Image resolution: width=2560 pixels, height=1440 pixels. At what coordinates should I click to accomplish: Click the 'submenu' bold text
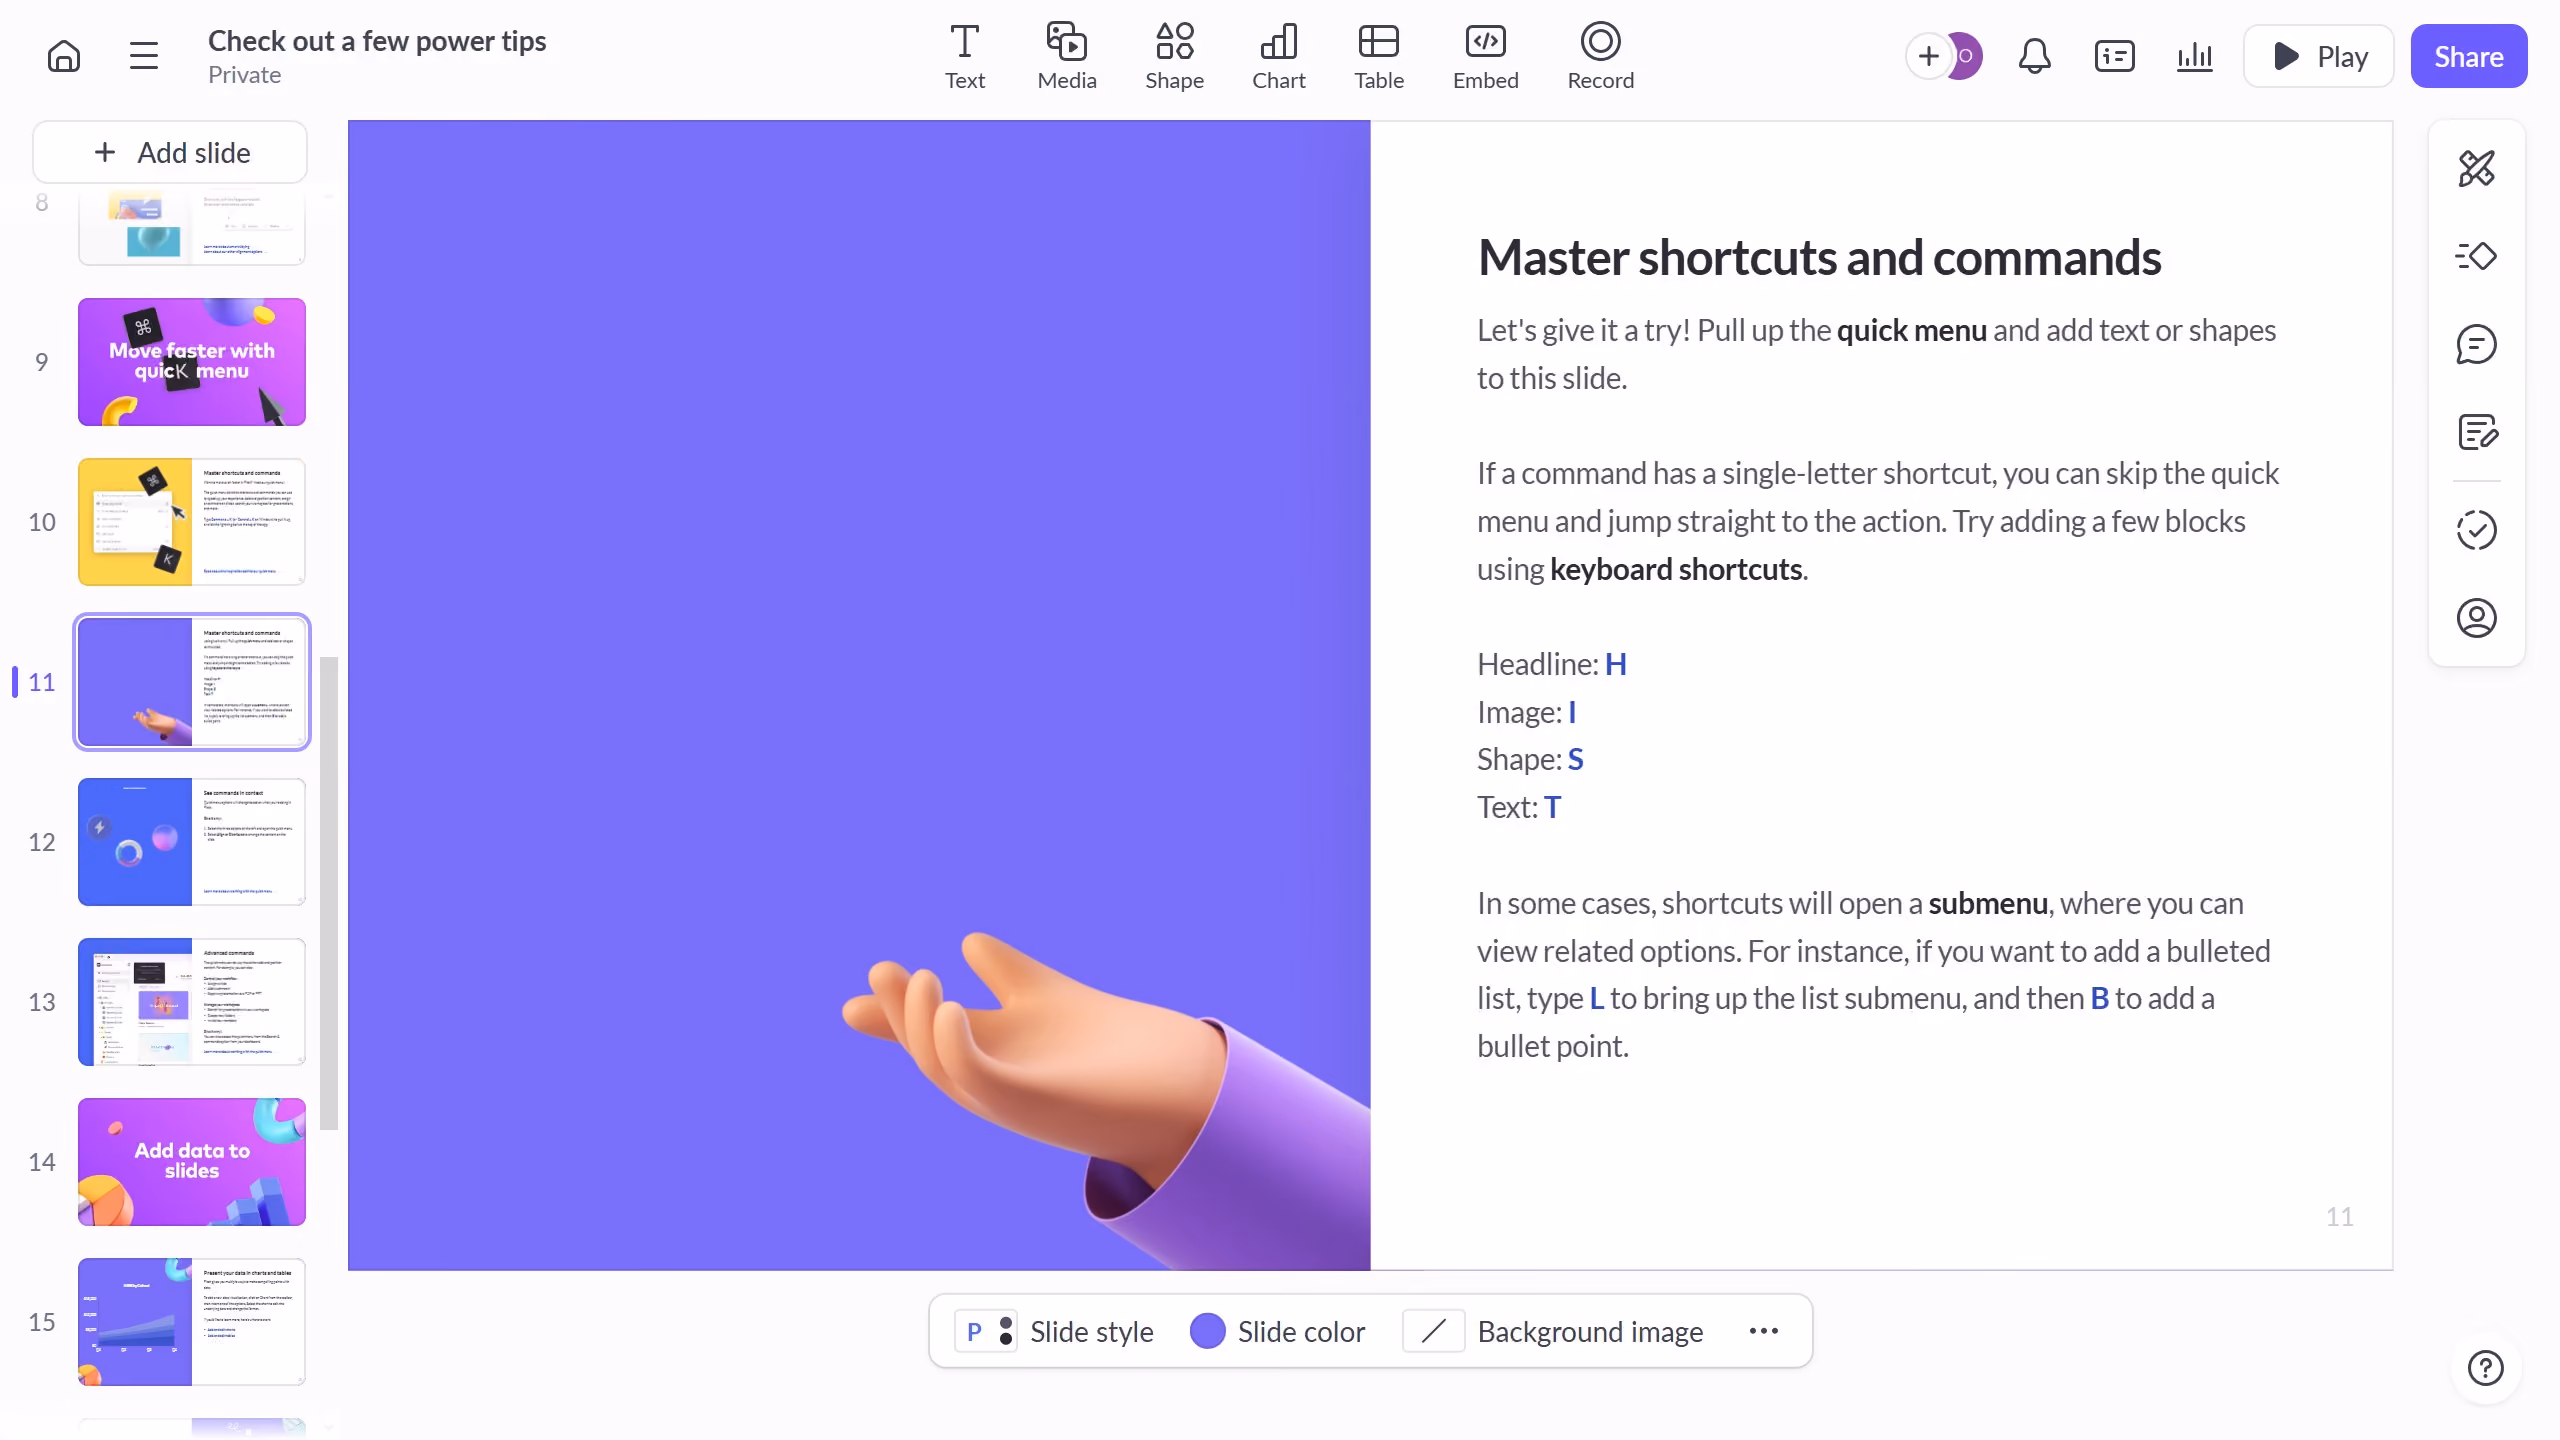(x=1988, y=904)
